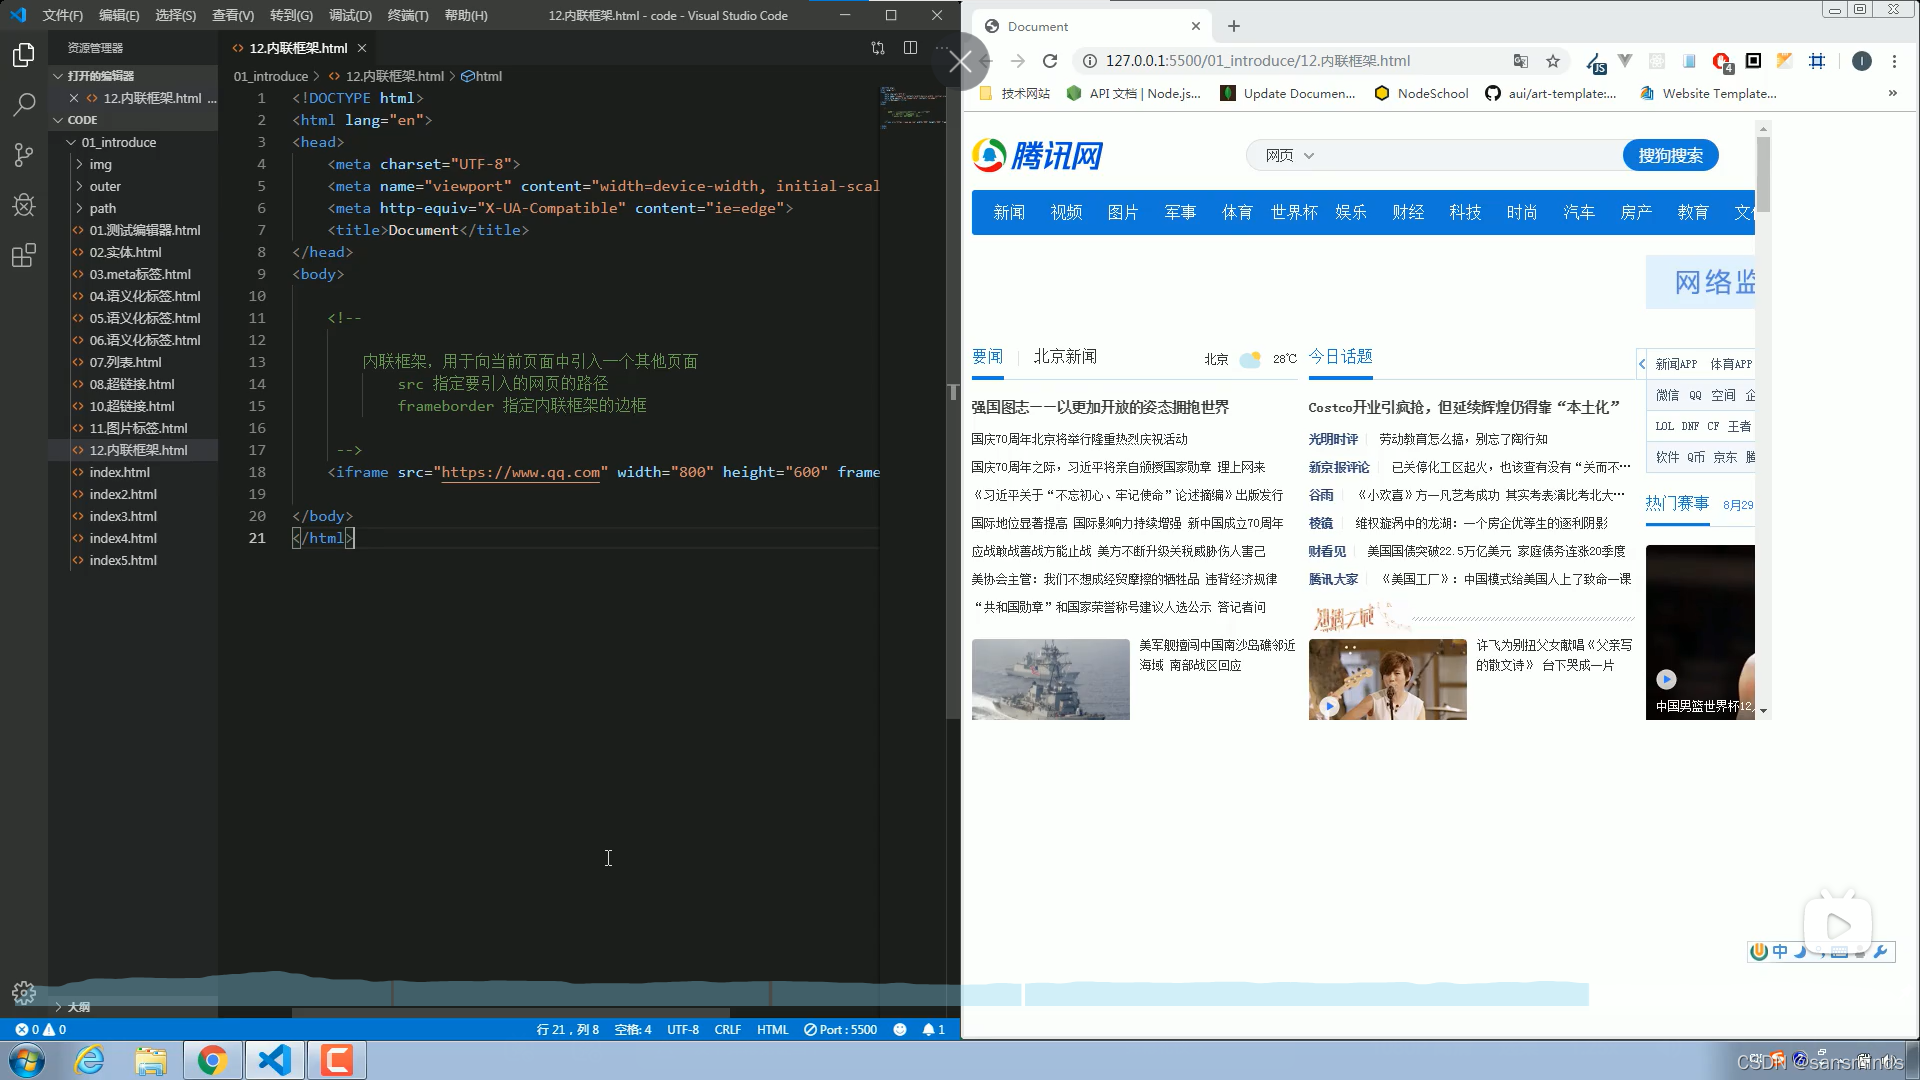Open a new Chrome tab
The height and width of the screenshot is (1080, 1920).
coord(1234,26)
